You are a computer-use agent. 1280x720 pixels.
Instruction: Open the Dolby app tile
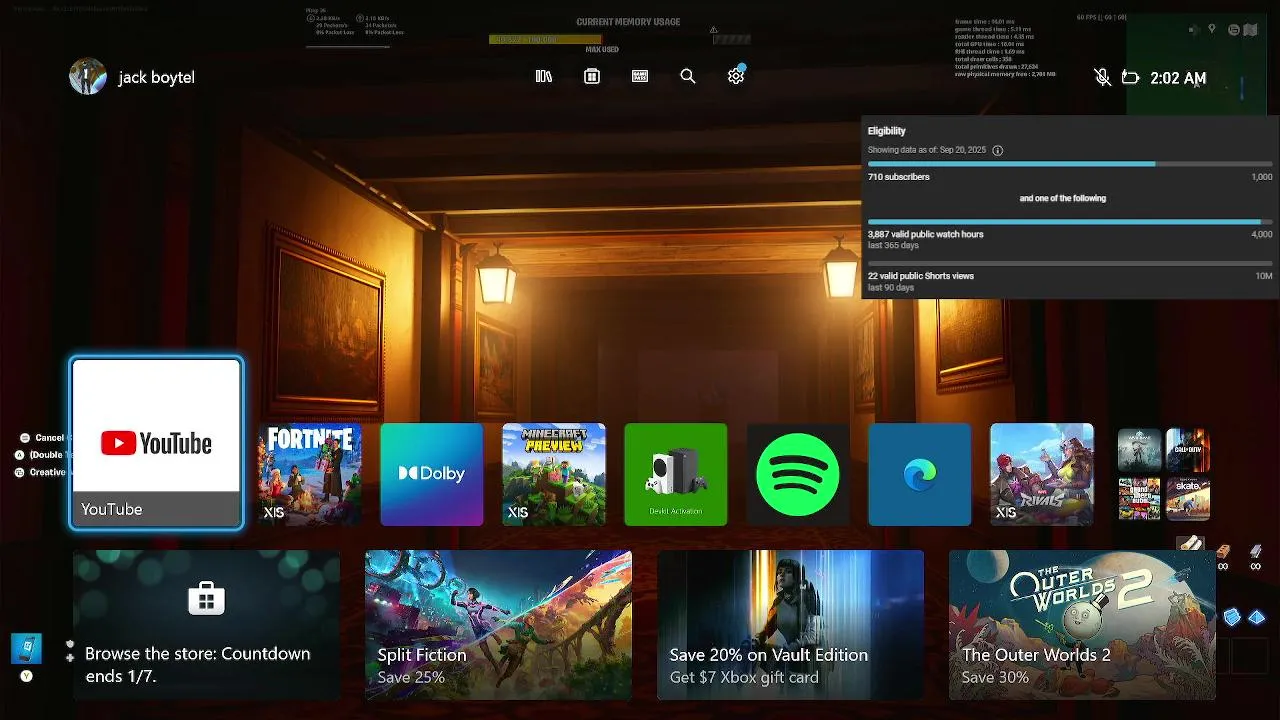tap(432, 474)
